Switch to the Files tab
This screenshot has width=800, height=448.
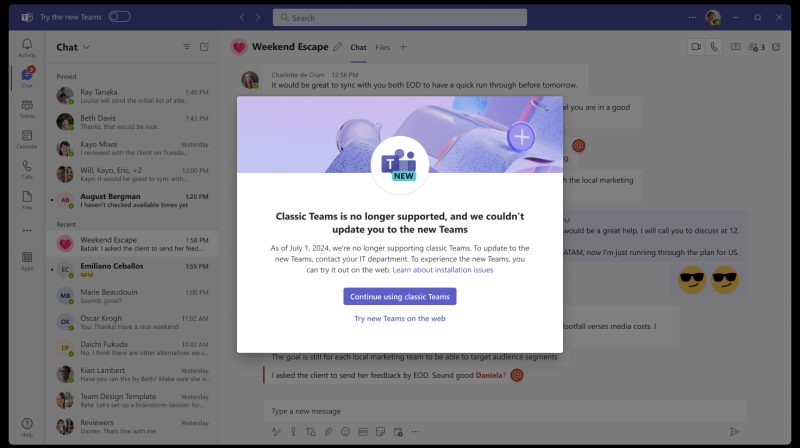pos(383,47)
